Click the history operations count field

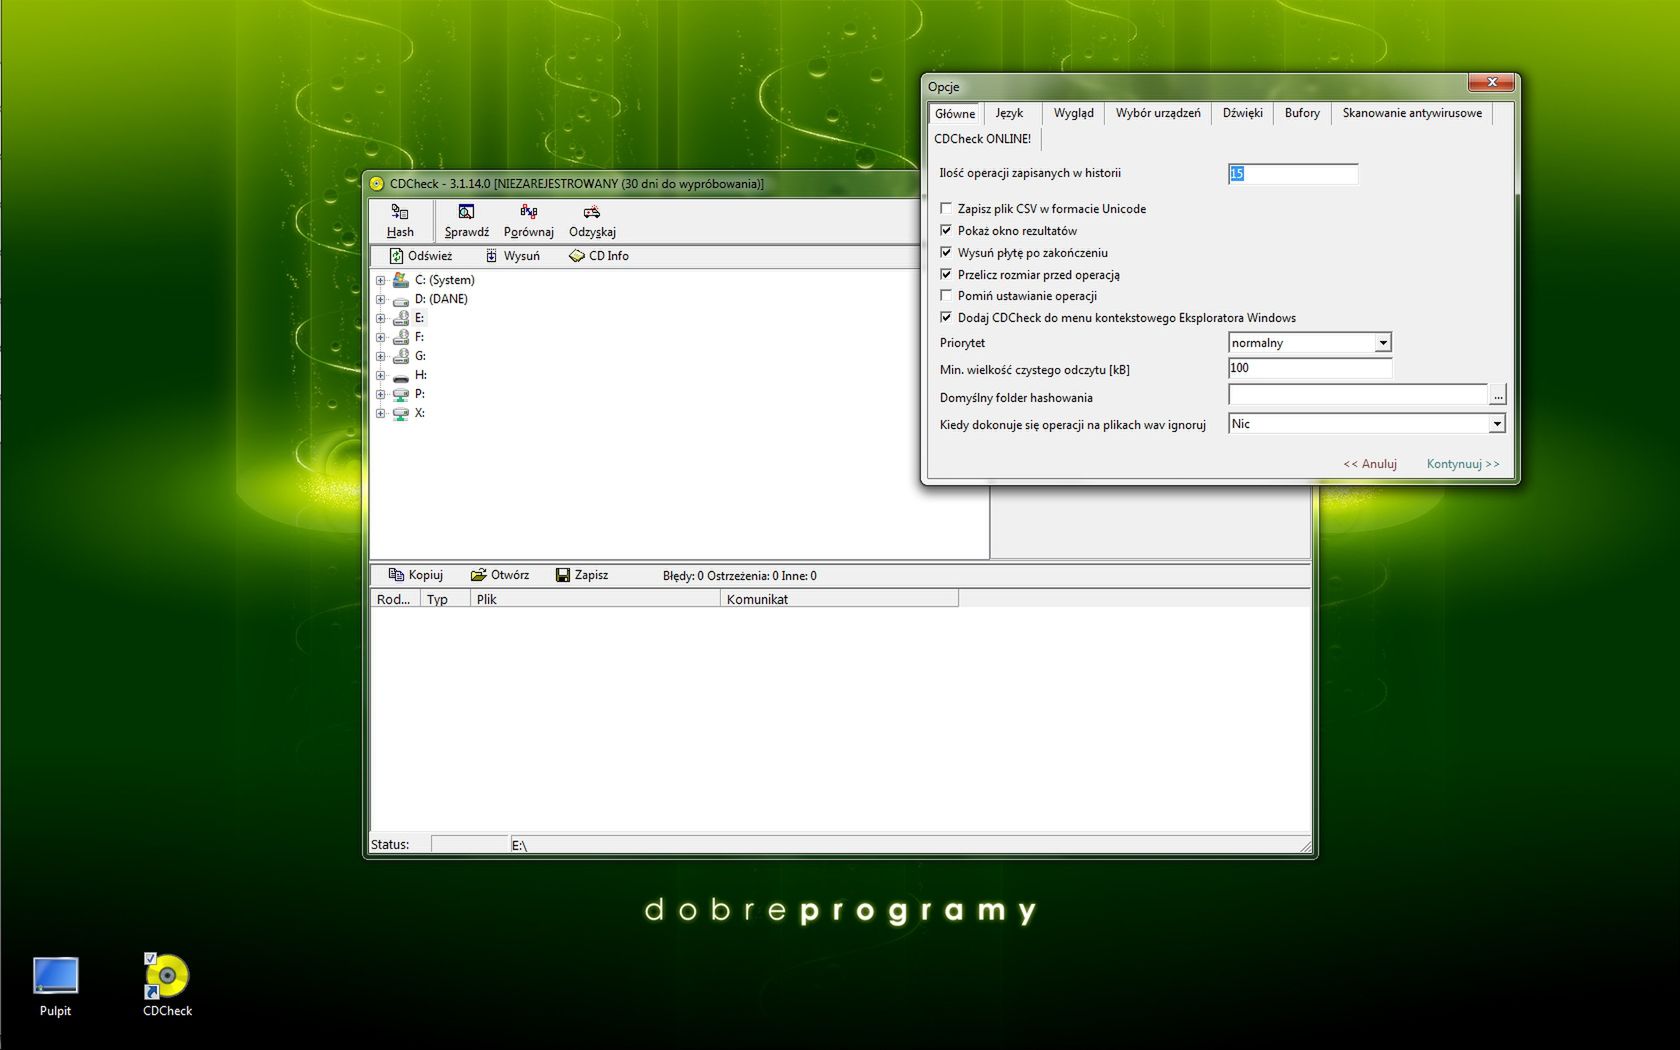pyautogui.click(x=1293, y=174)
